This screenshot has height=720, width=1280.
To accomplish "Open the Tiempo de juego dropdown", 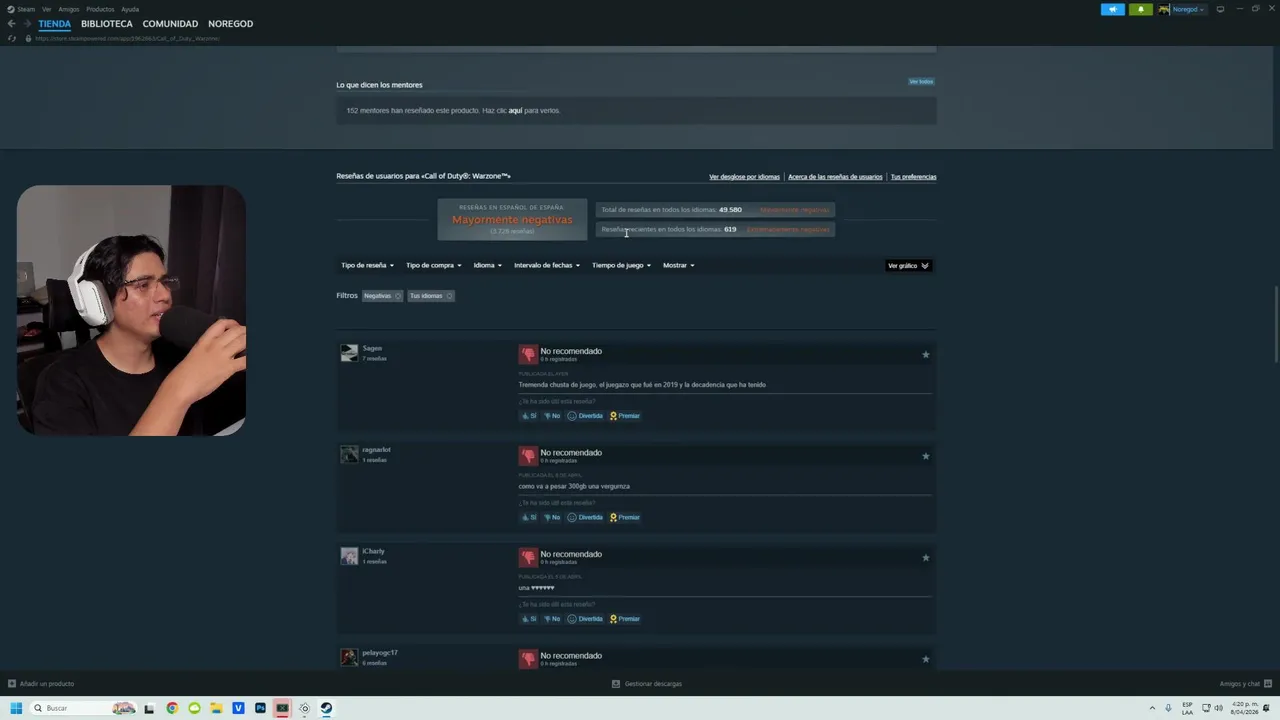I will [x=621, y=265].
